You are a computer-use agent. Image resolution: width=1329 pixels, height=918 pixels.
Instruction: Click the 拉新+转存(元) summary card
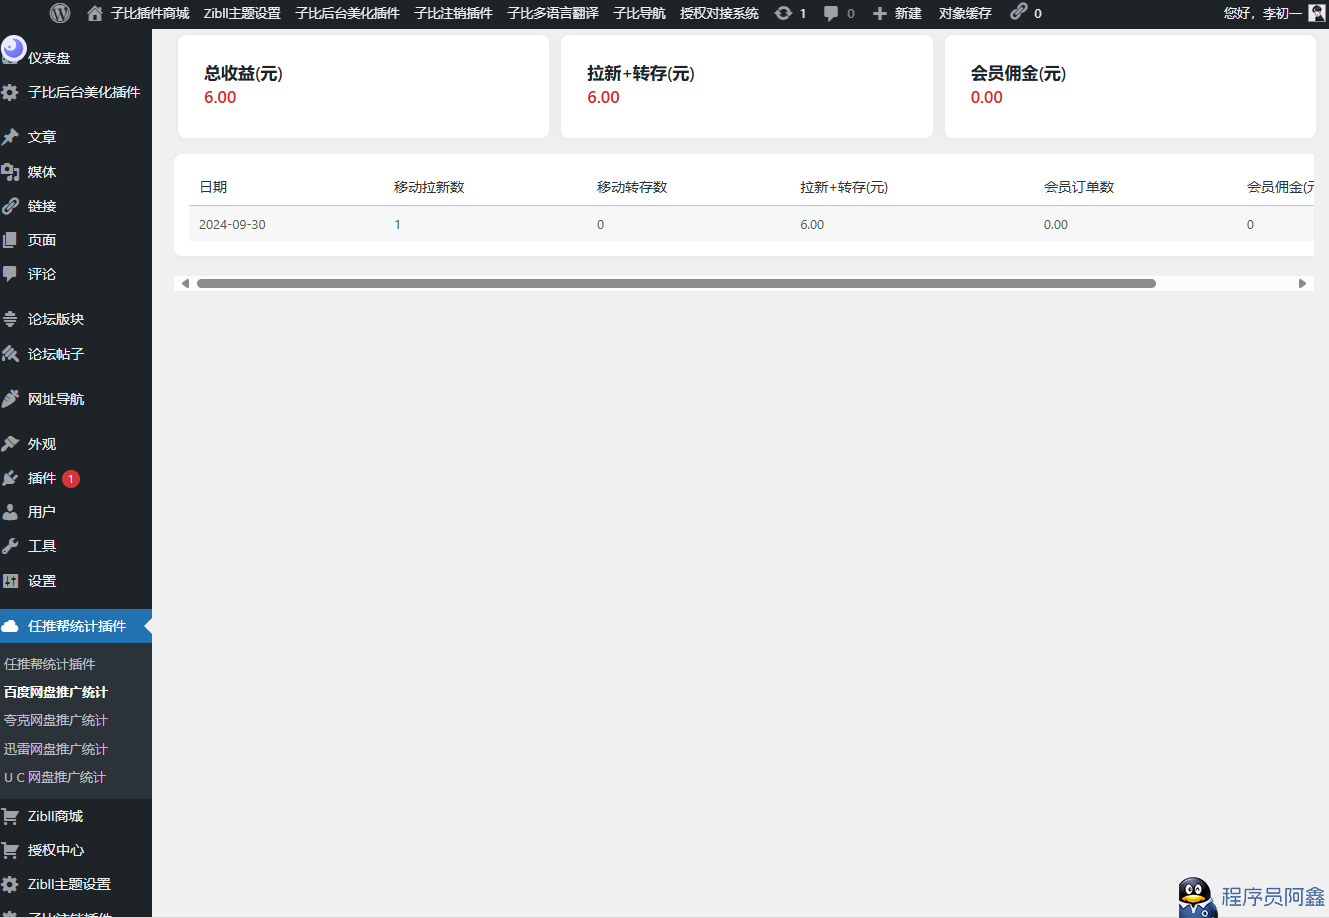747,86
